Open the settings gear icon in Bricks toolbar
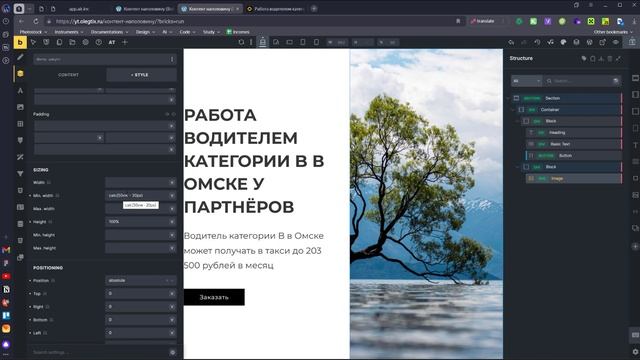Viewport: 640px width, 360px height. click(85, 42)
